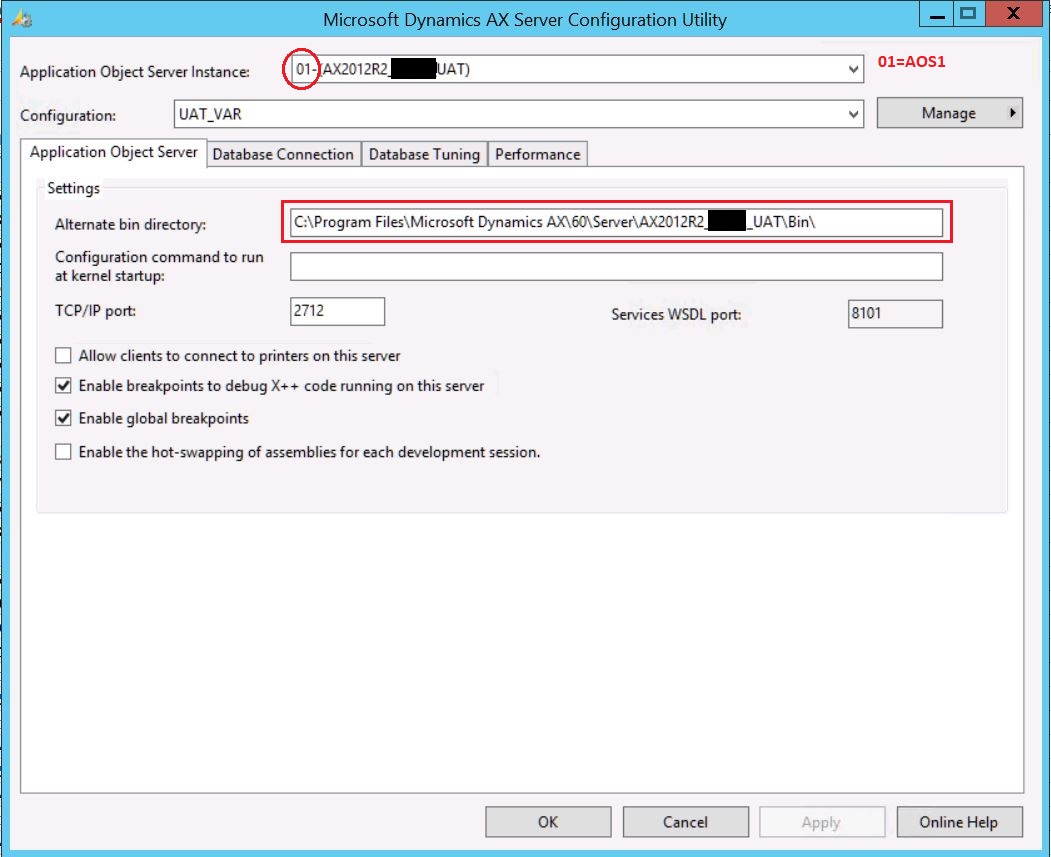Click the TCP/IP port field showing 2712
The image size is (1051, 857).
[337, 311]
